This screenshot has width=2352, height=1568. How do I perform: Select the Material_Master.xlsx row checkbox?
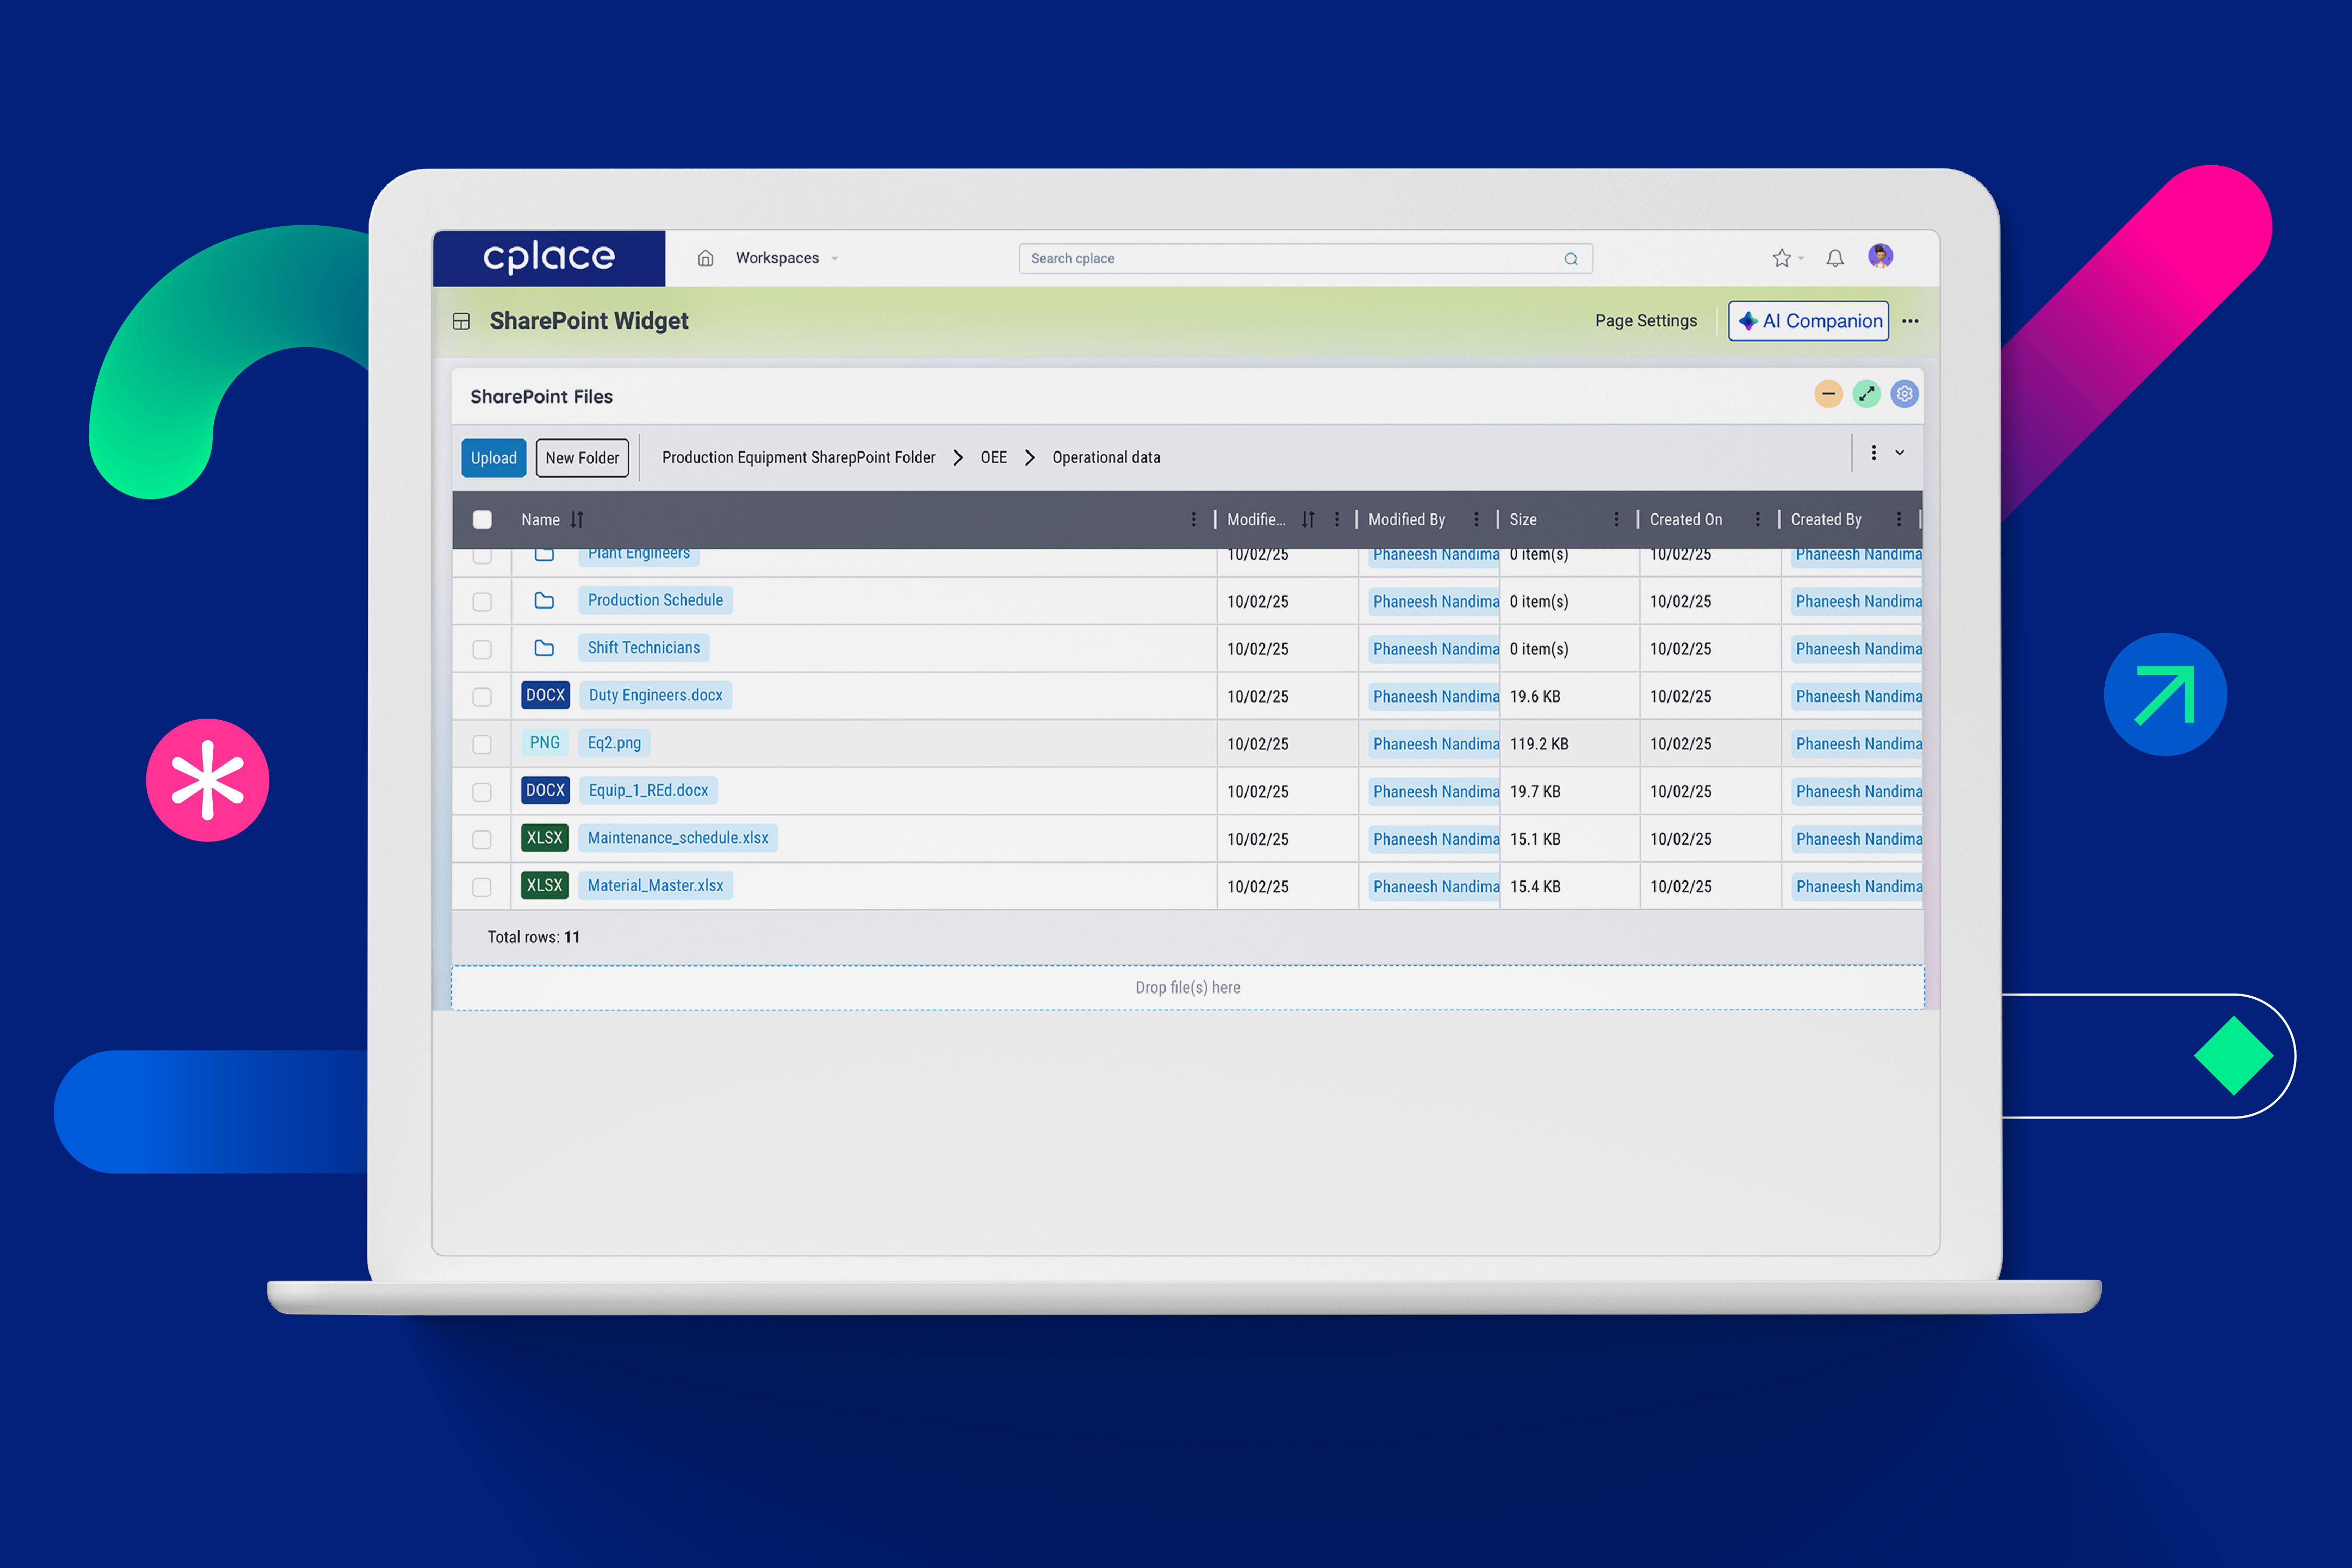coord(482,887)
